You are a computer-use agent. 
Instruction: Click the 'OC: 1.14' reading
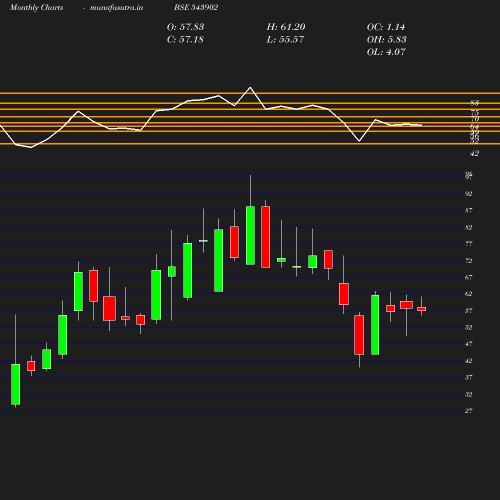pyautogui.click(x=386, y=27)
